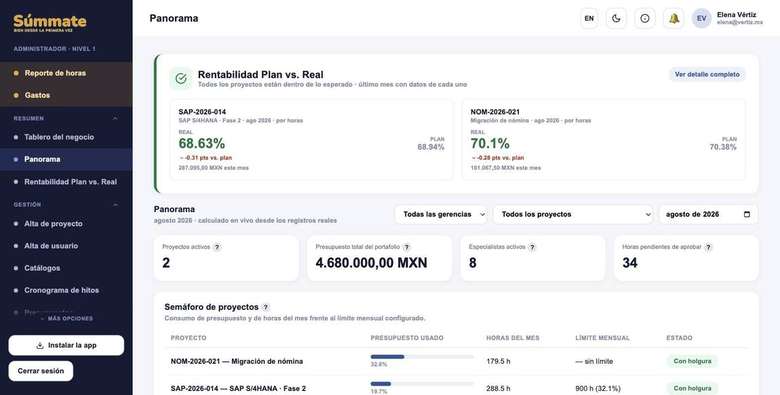Viewport: 780px width, 395px height.
Task: Click Con holgura badge for NOM-2026-021
Action: 692,361
